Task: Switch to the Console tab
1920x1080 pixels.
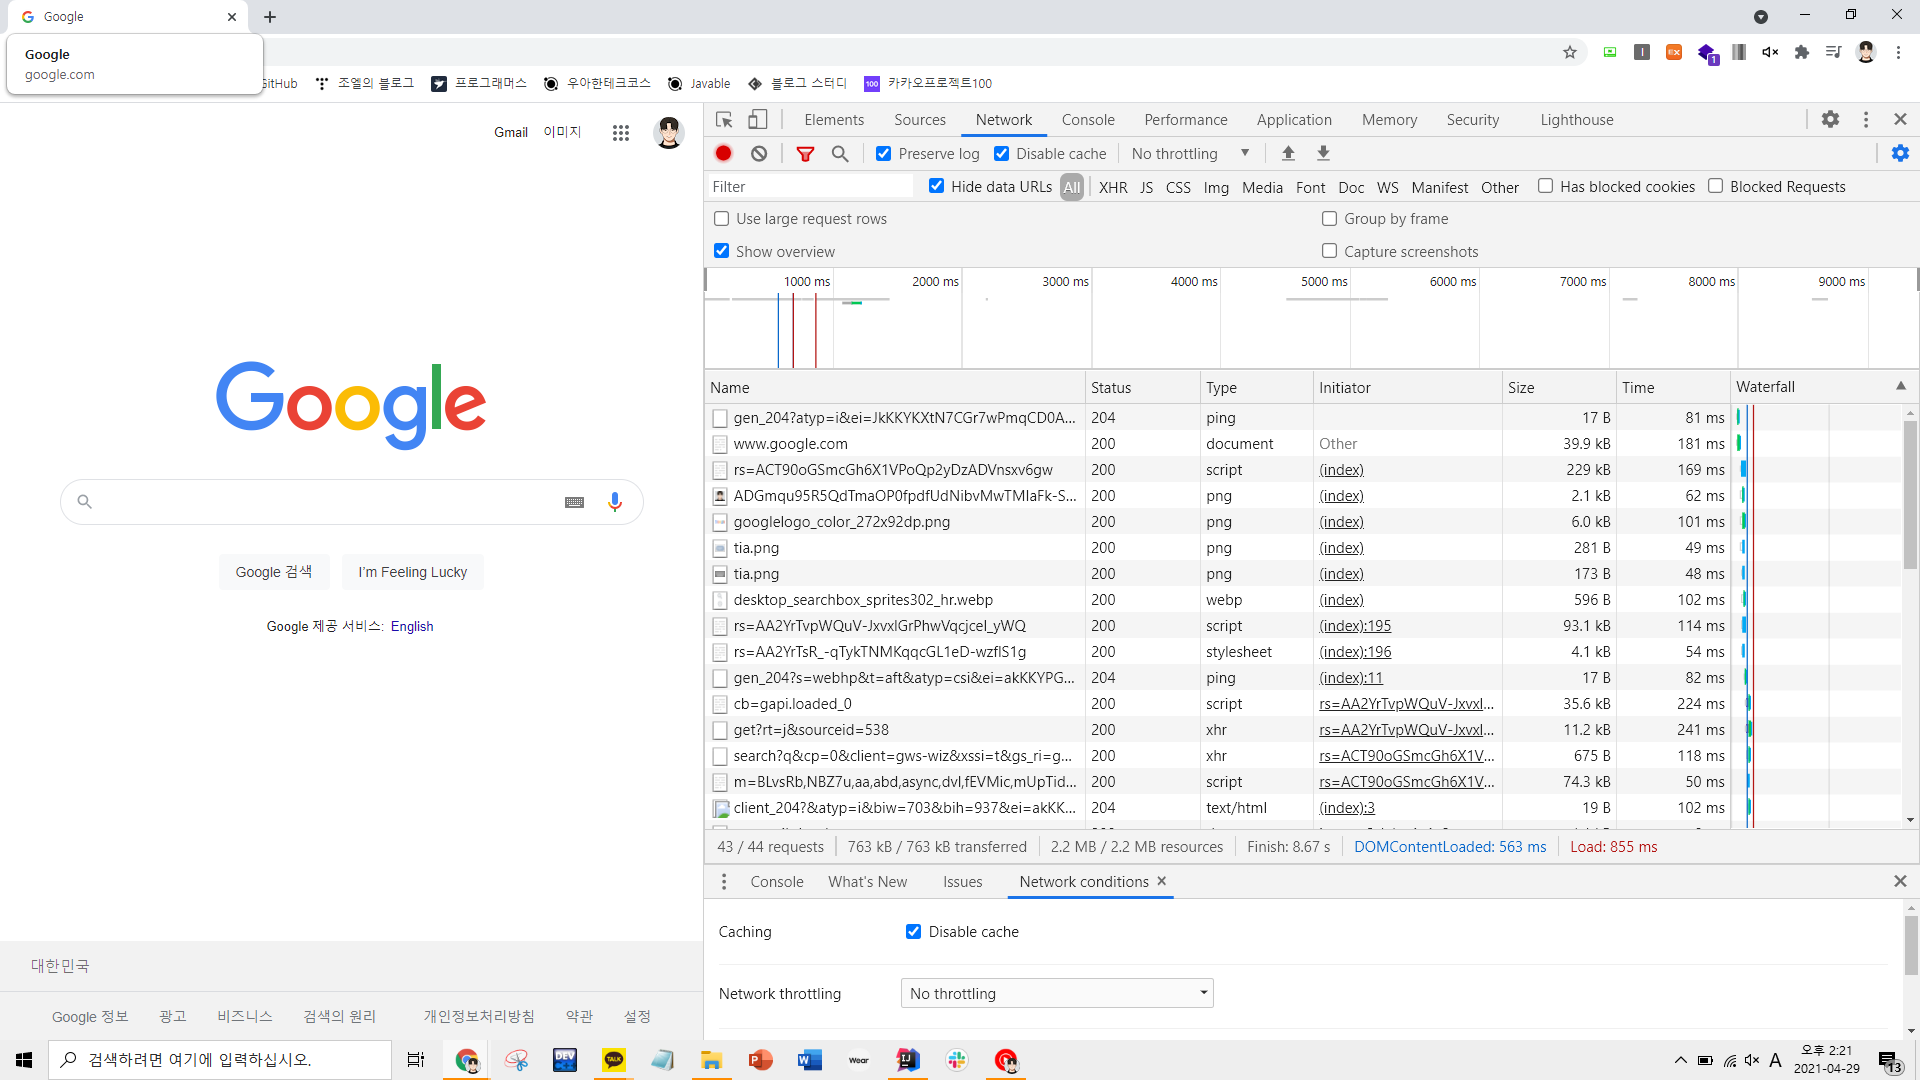Action: 1088,119
